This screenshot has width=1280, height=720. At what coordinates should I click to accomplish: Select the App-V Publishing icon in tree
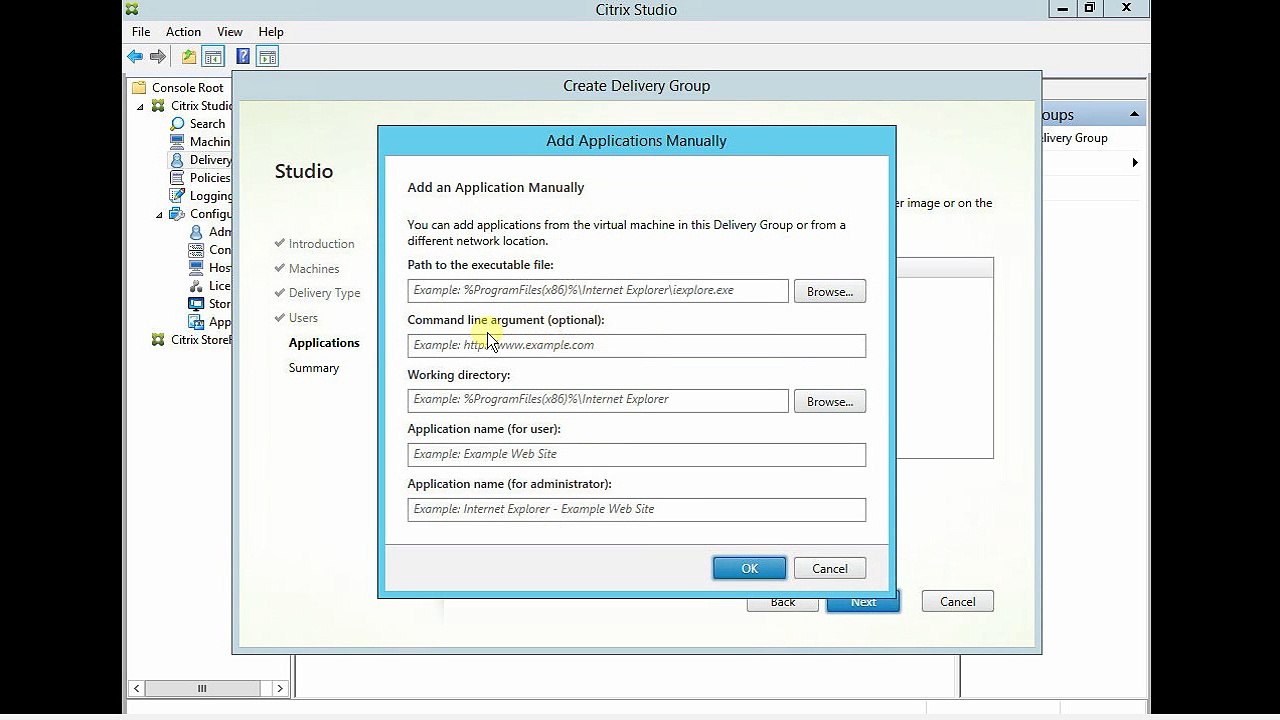pos(196,322)
